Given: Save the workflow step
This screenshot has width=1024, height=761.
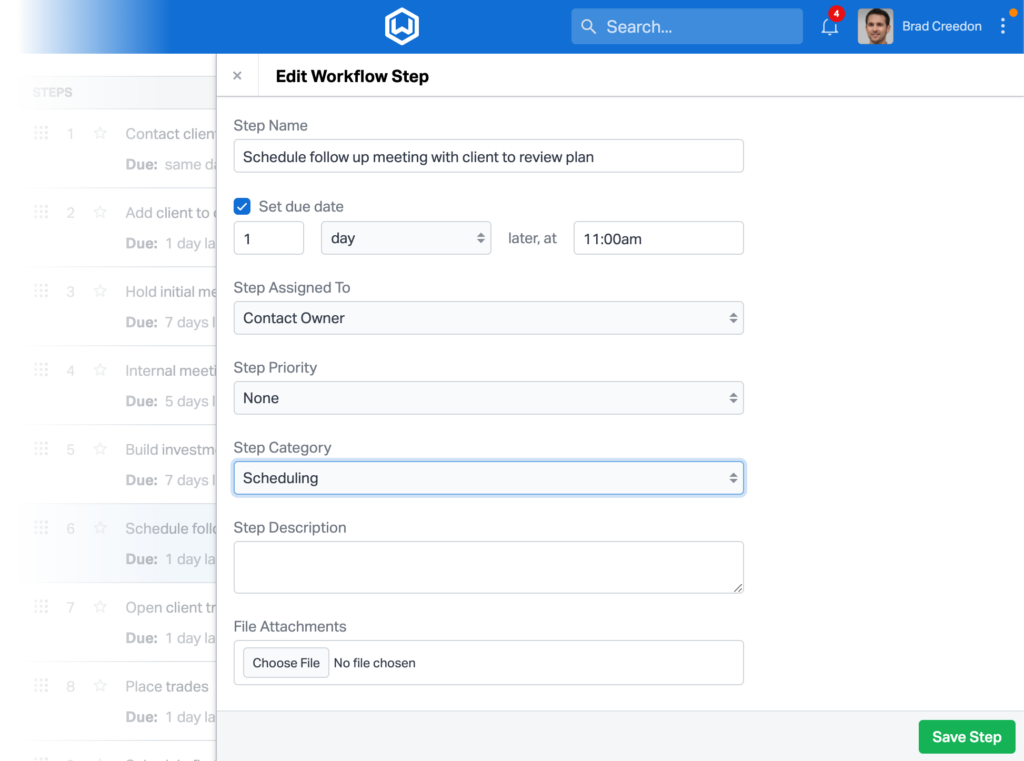Looking at the screenshot, I should point(966,736).
